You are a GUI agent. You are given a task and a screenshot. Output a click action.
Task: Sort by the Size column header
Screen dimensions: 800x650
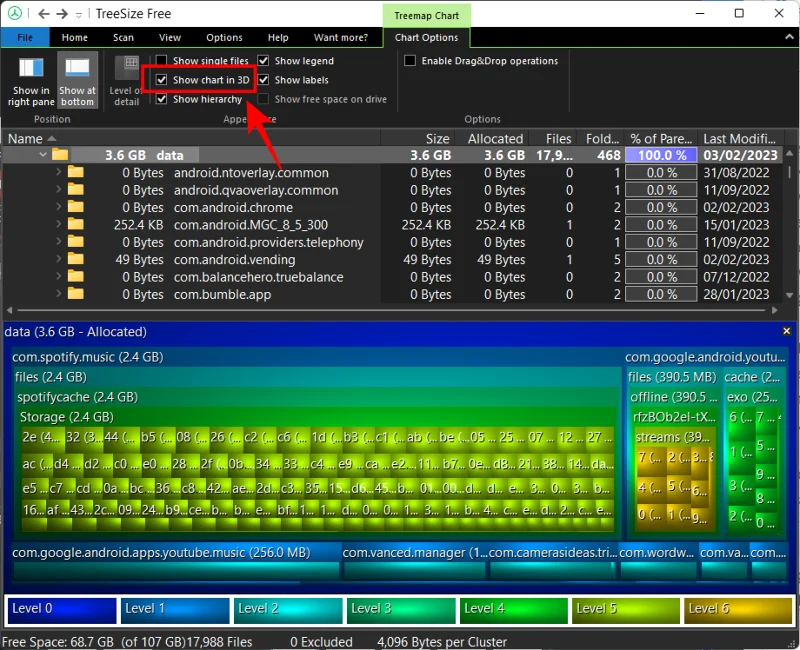[417, 138]
